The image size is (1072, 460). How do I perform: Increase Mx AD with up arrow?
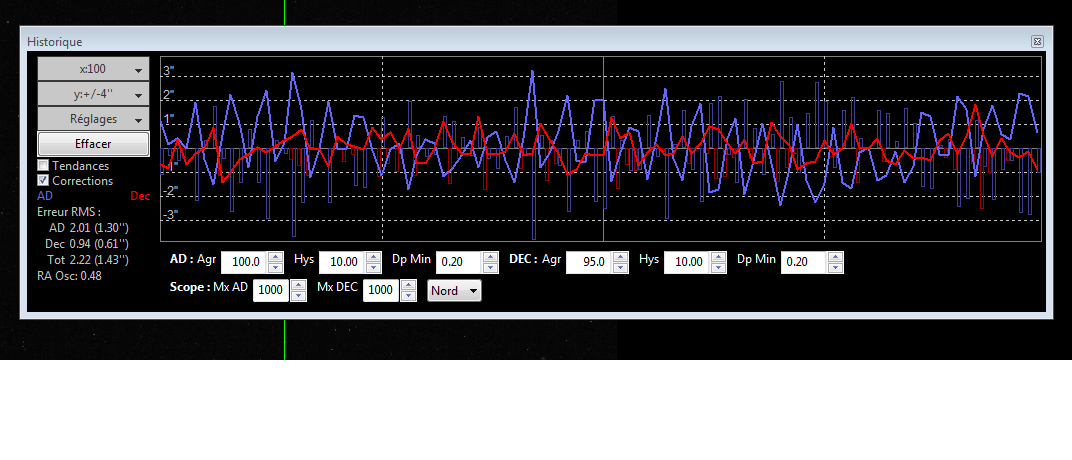pos(298,285)
